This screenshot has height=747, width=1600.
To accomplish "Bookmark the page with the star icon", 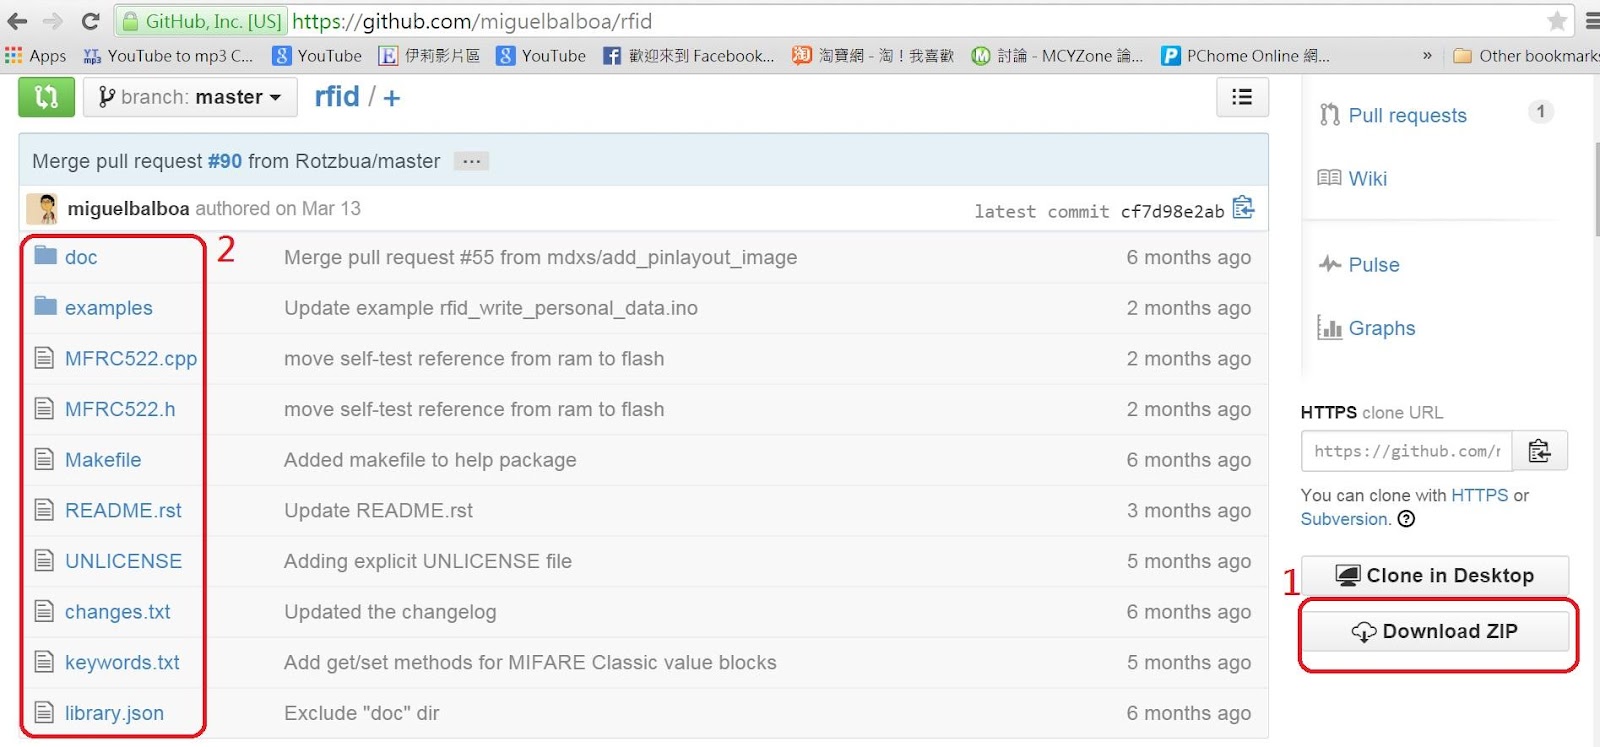I will (x=1557, y=21).
